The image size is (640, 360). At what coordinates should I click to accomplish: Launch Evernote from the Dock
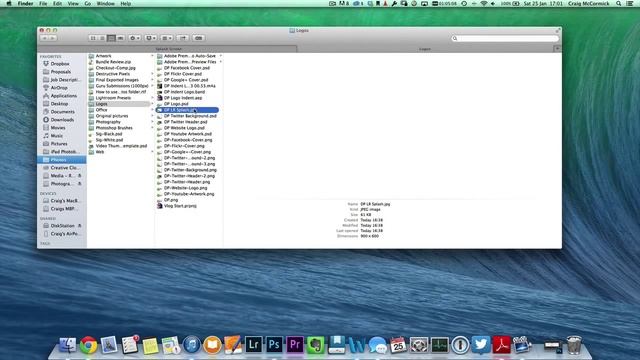pos(316,345)
